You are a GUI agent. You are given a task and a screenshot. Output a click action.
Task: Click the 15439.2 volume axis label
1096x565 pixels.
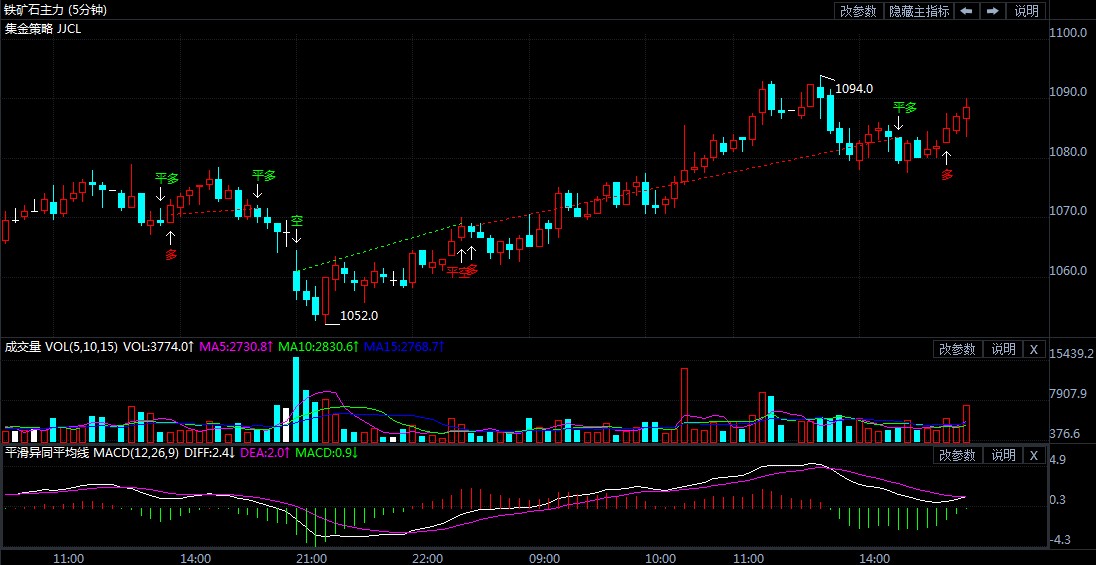click(x=1072, y=355)
